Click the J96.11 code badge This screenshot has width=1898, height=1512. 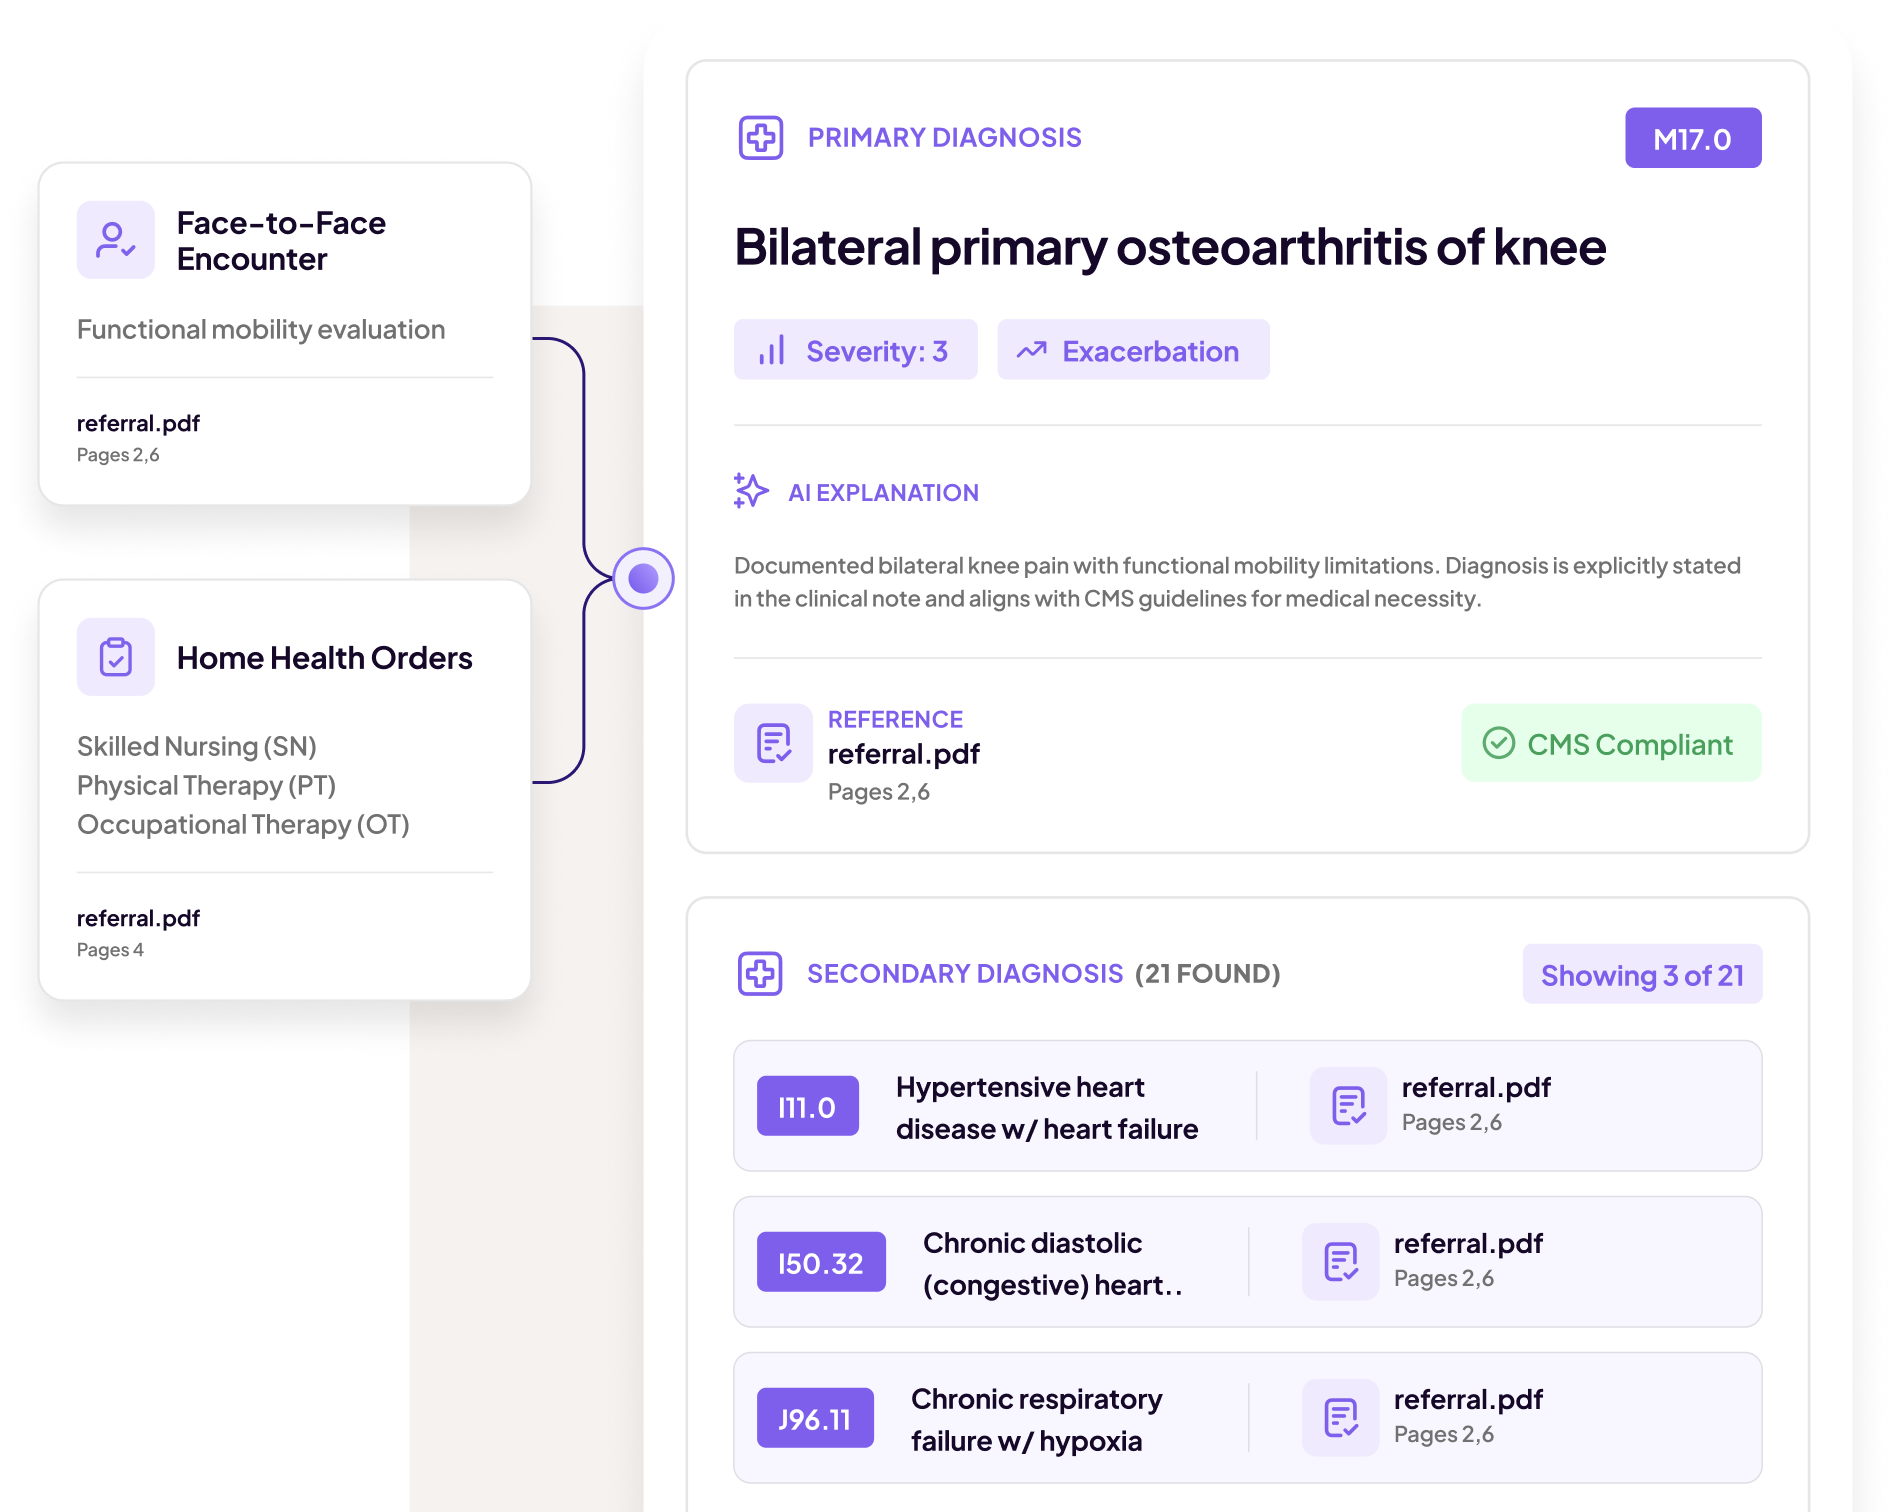815,1418
